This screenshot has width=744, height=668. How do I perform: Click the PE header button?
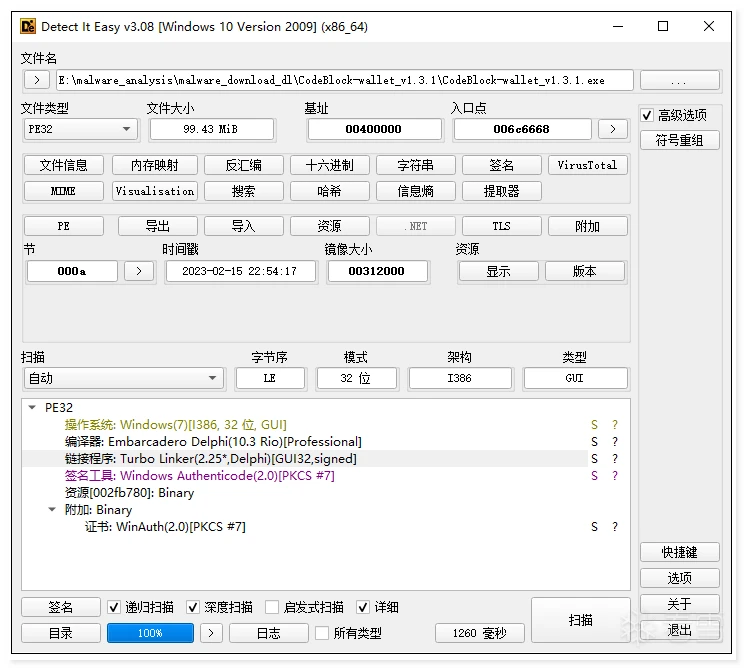point(64,226)
